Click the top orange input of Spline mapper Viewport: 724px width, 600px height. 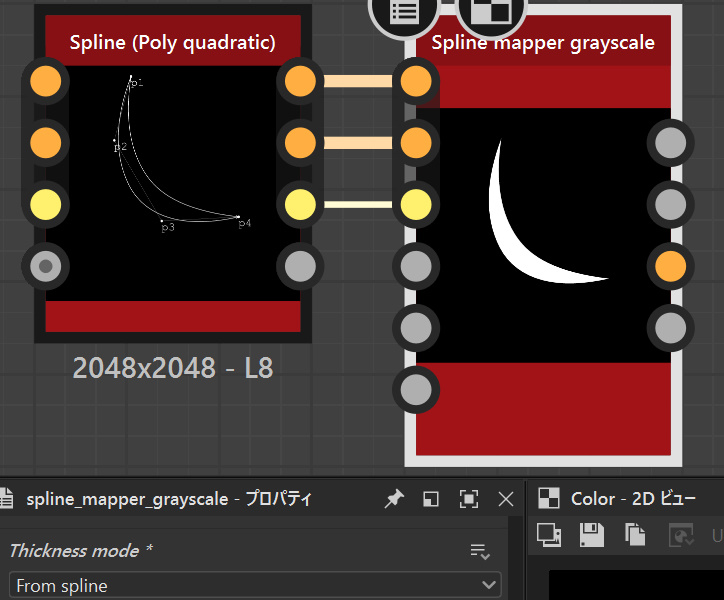coord(416,81)
